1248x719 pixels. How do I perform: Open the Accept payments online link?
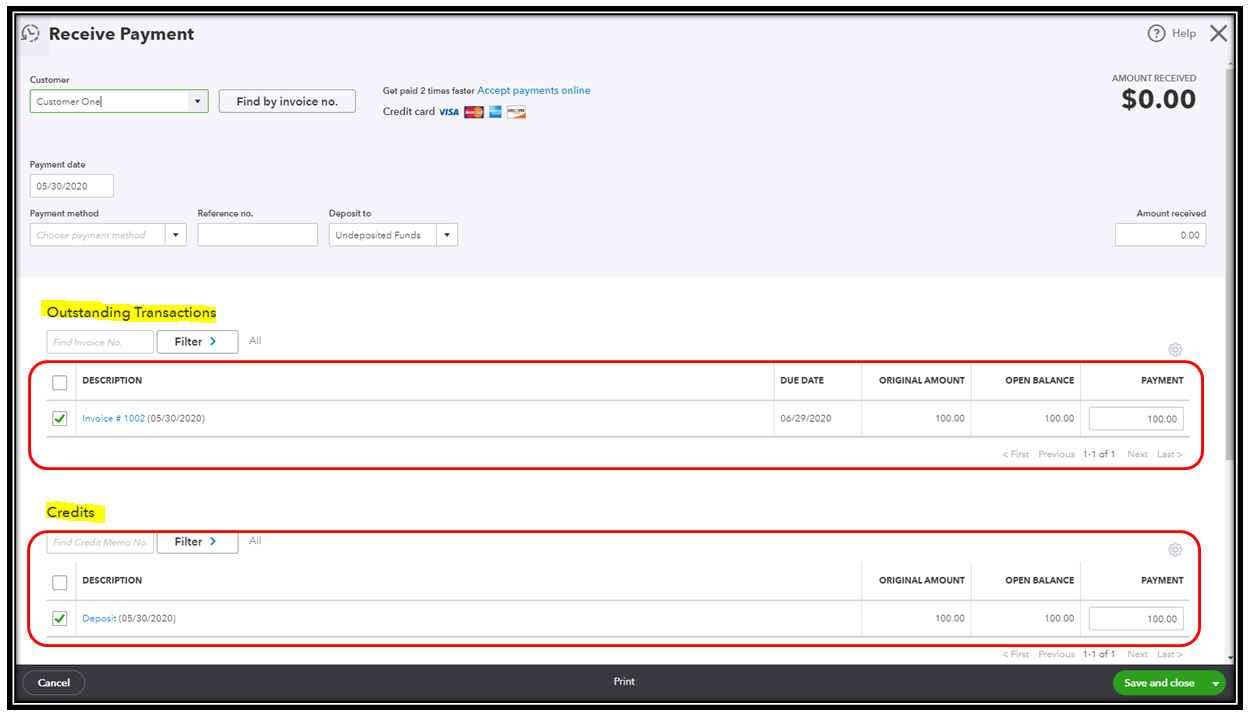(534, 90)
